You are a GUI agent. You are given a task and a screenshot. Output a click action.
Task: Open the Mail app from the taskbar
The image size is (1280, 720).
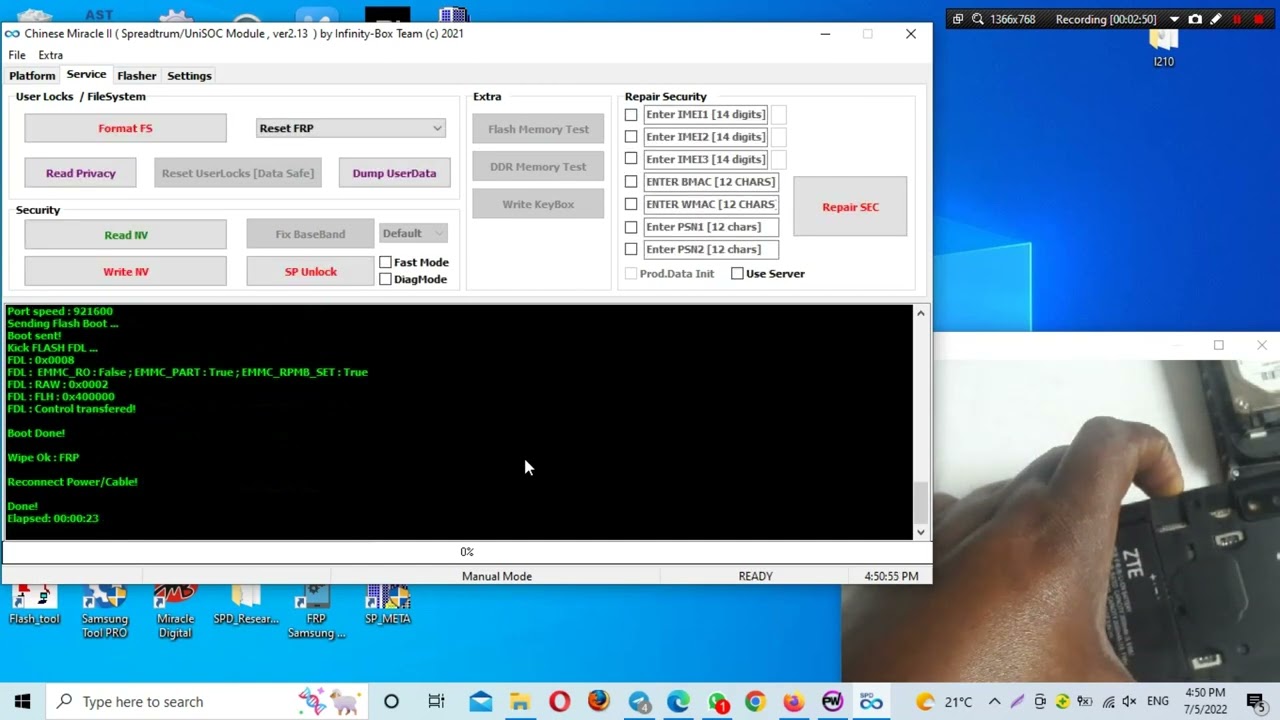[481, 701]
